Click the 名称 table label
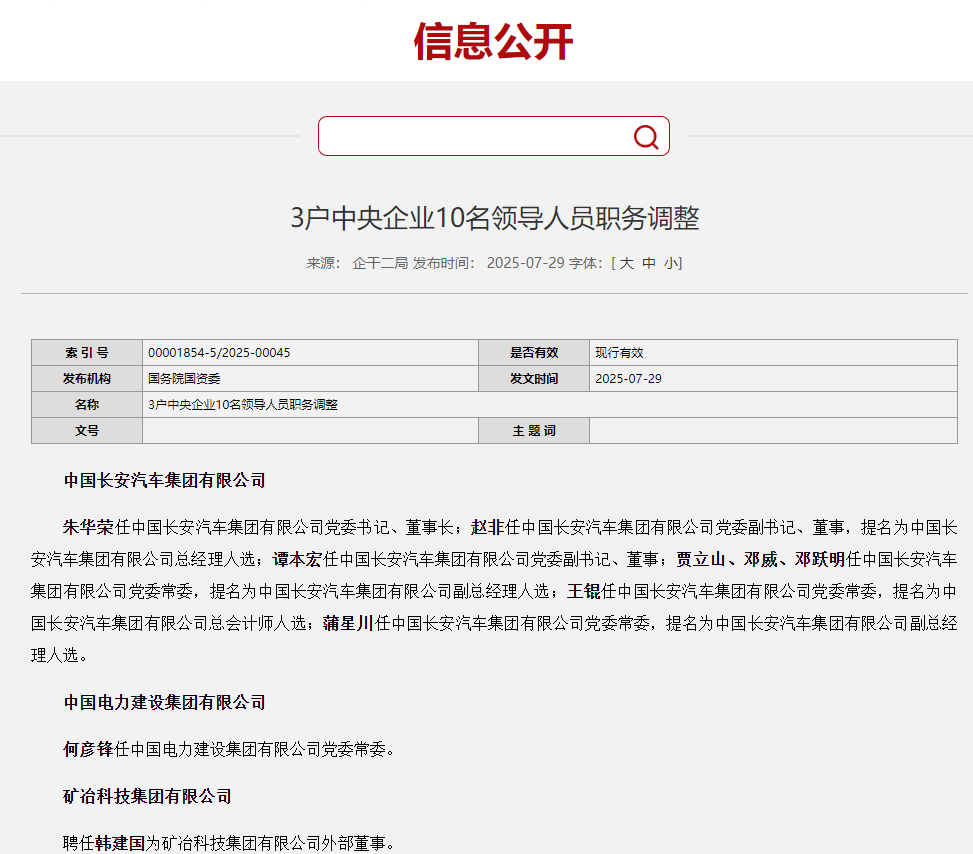This screenshot has height=854, width=973. click(x=87, y=405)
